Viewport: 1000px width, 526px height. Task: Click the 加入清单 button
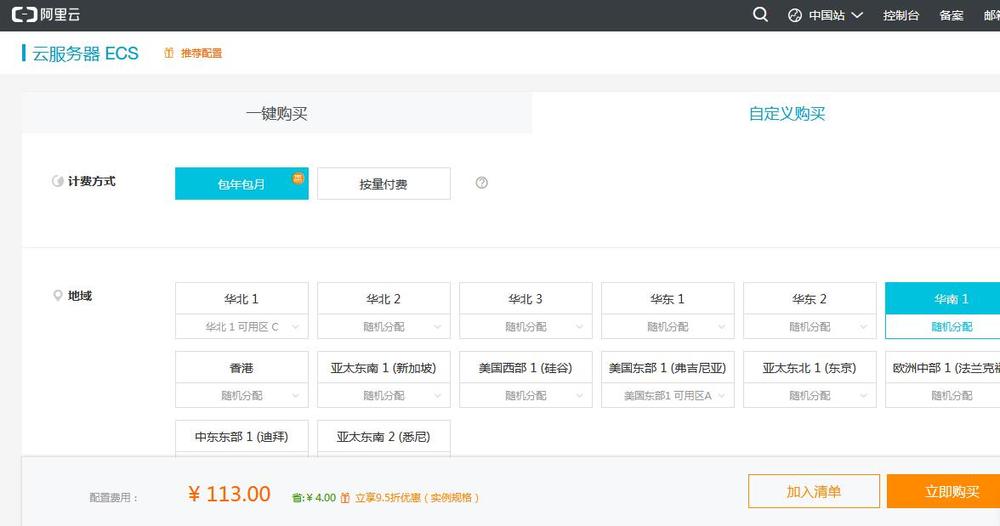click(814, 491)
